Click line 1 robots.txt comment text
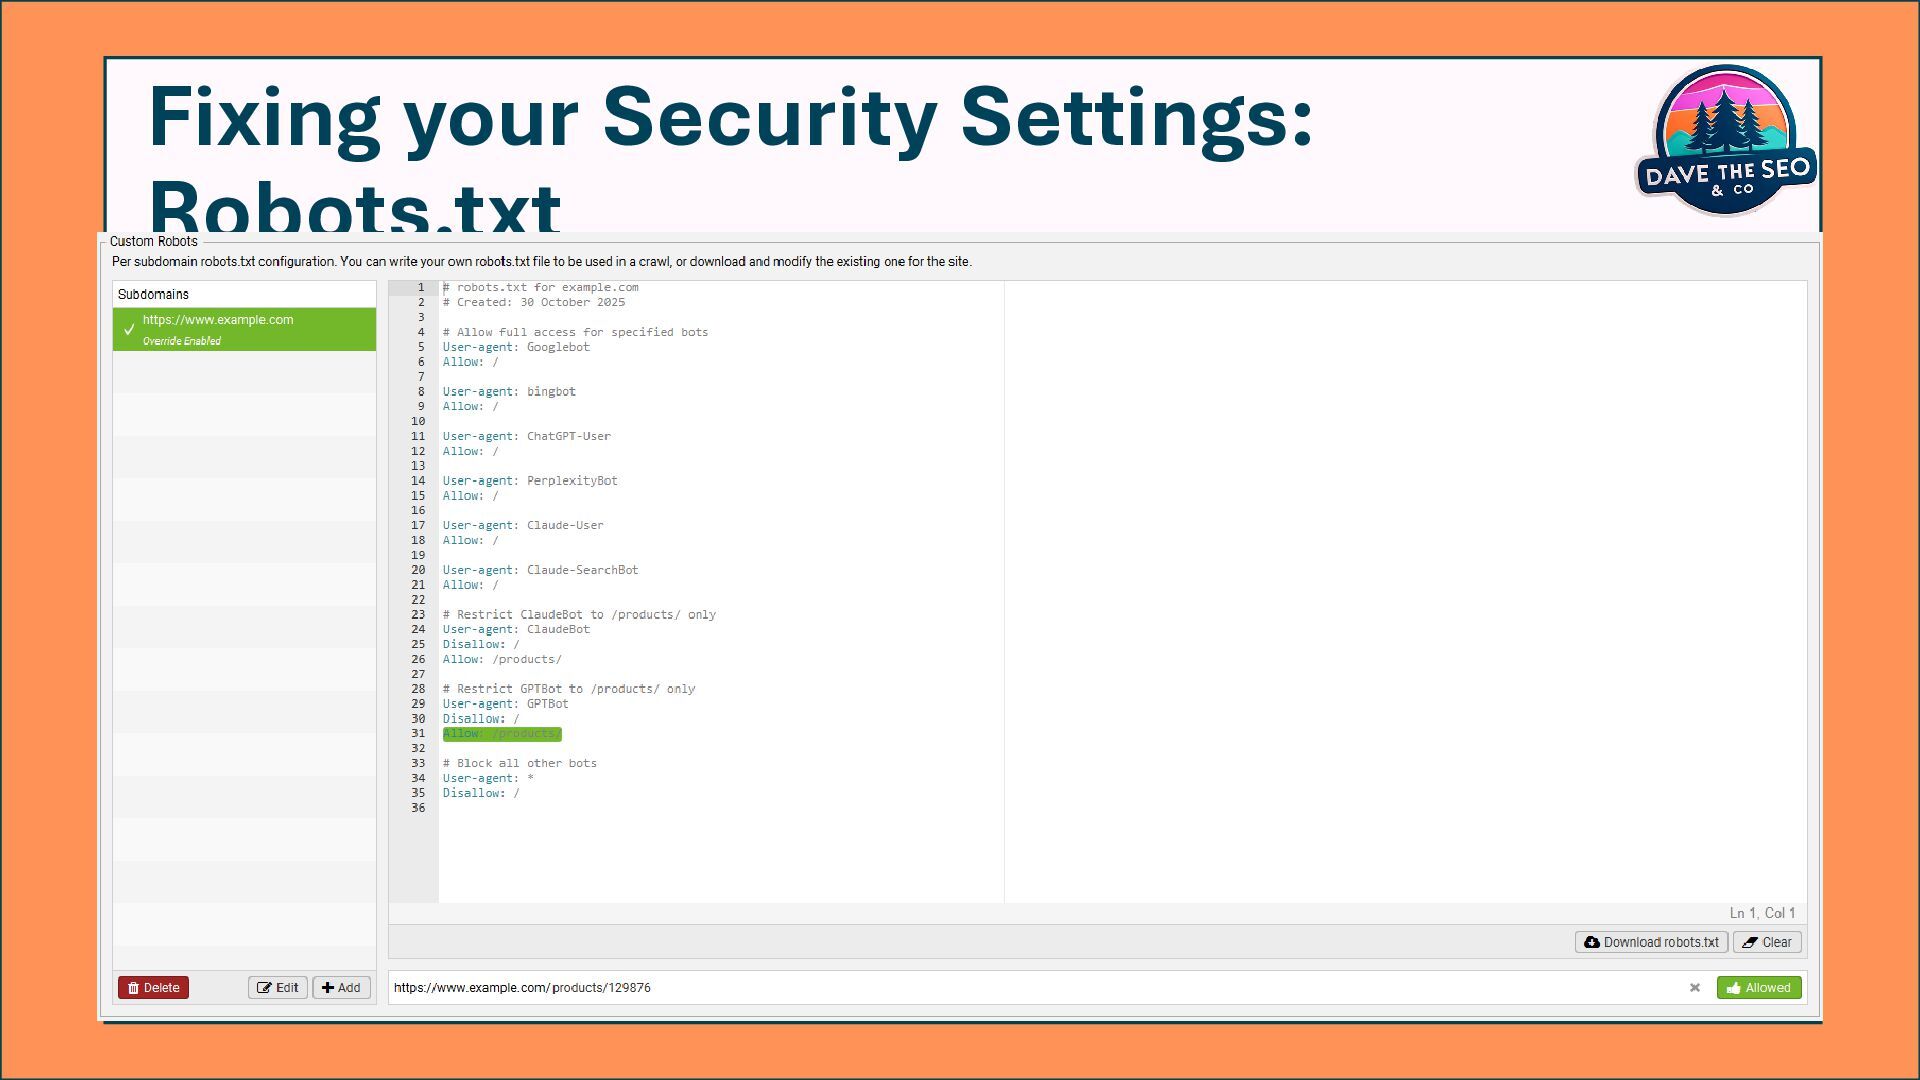The width and height of the screenshot is (1920, 1080). (x=540, y=288)
